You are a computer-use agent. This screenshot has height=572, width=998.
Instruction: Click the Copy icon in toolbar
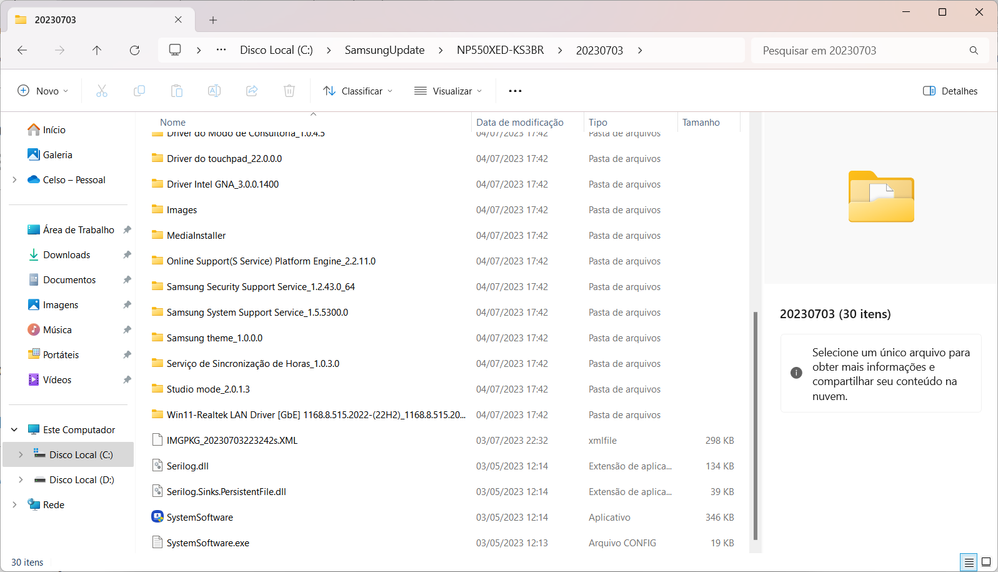pyautogui.click(x=139, y=91)
